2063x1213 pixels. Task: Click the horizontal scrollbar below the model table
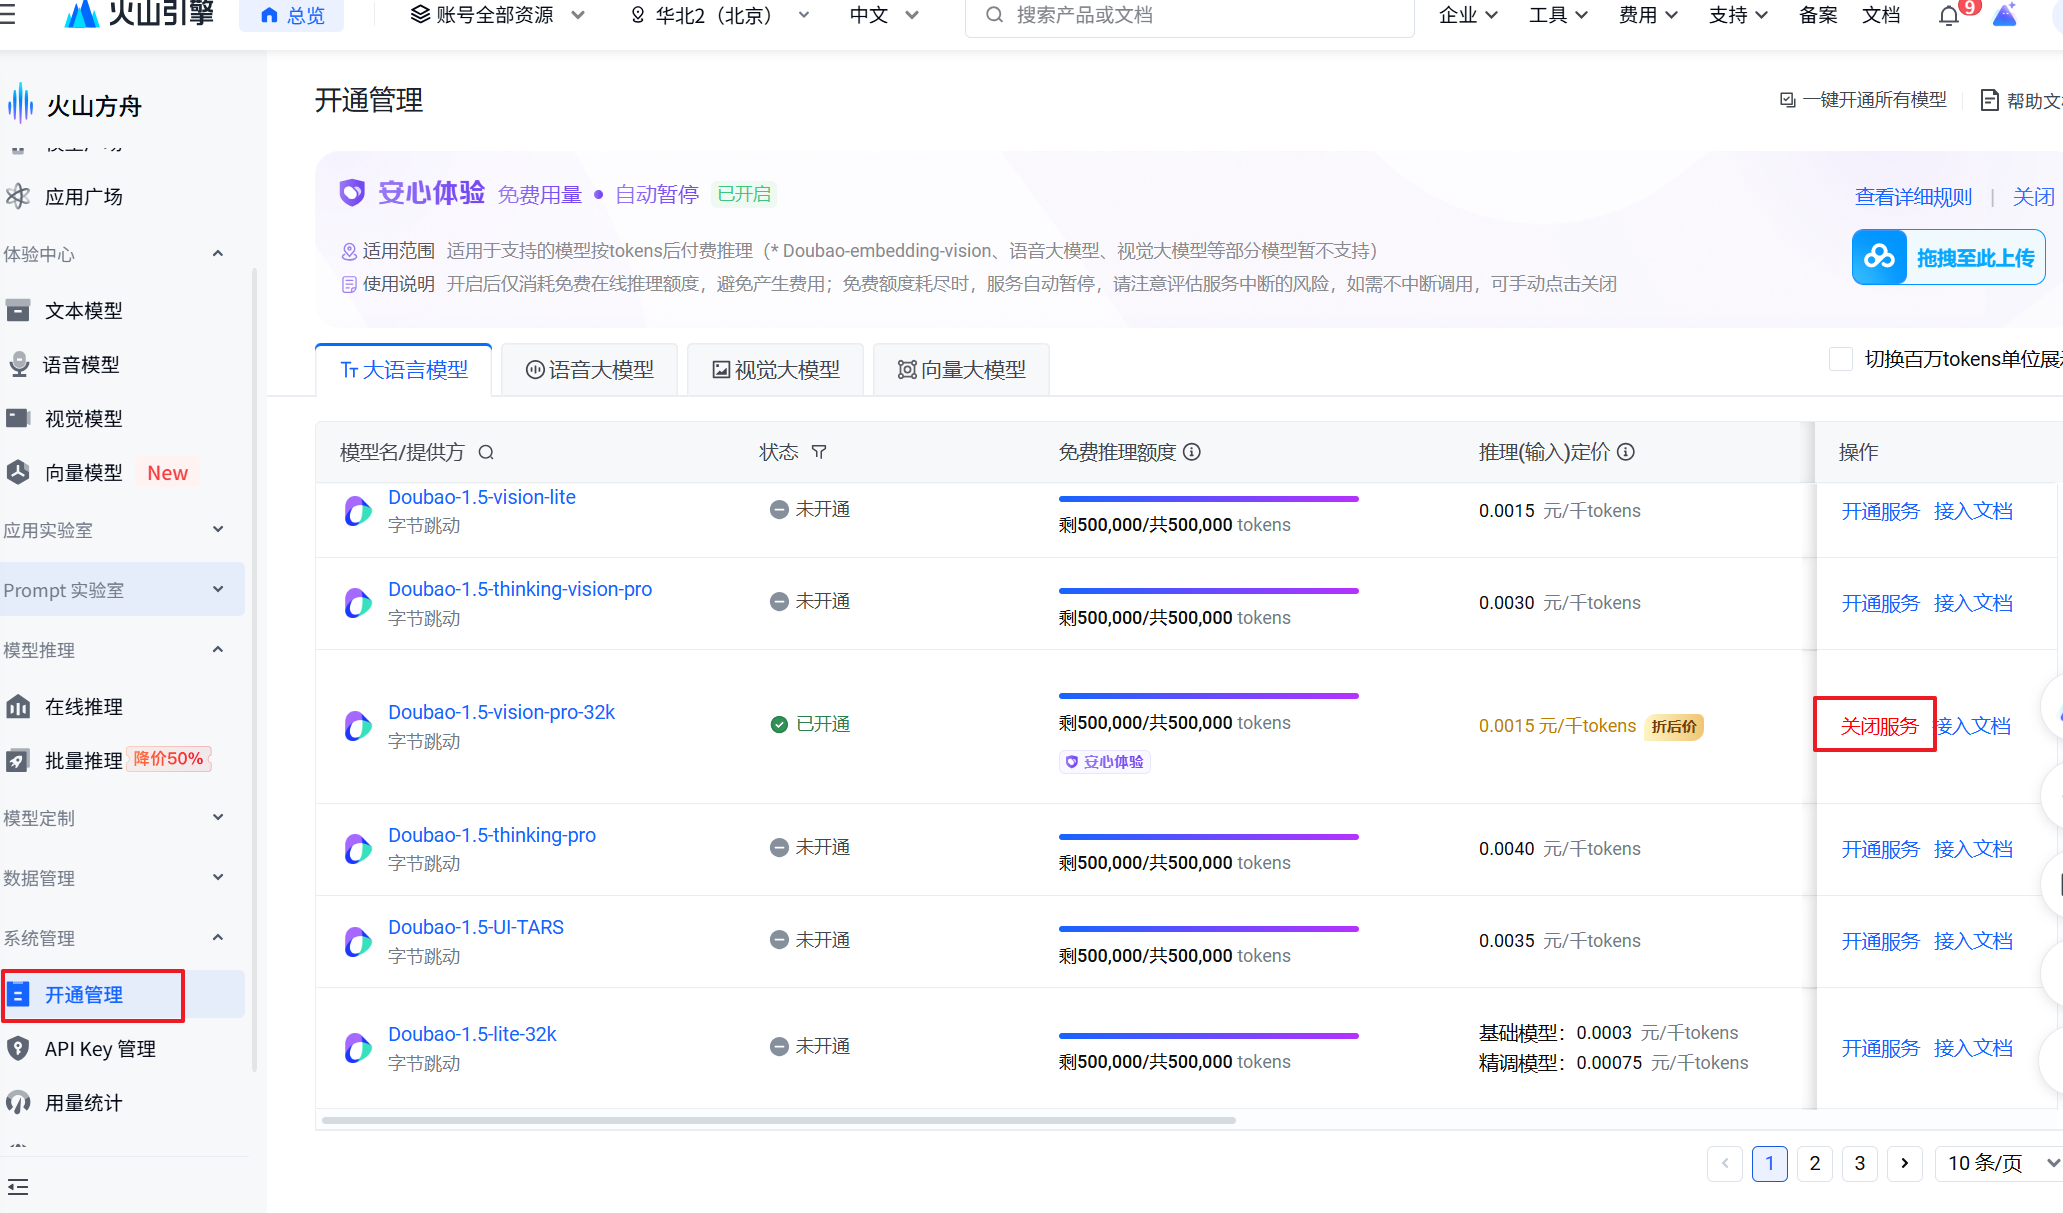click(x=778, y=1120)
